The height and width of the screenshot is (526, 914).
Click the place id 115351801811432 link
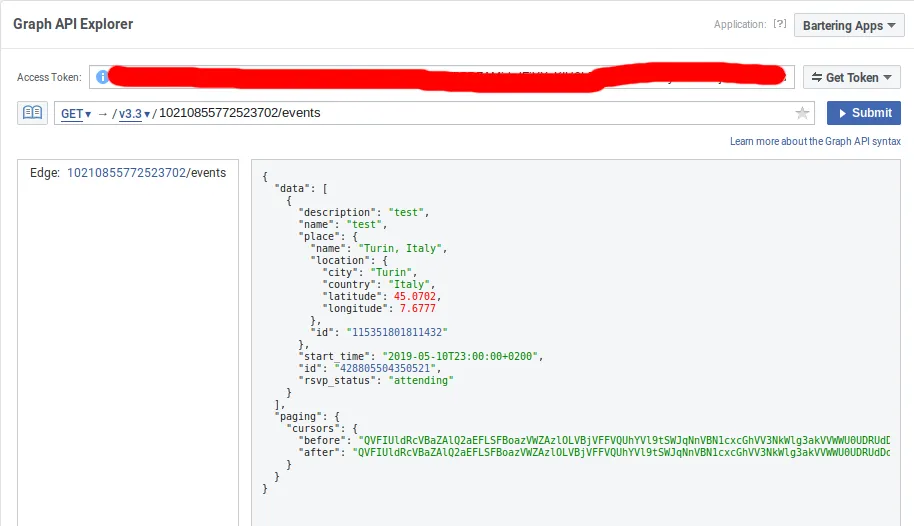click(397, 332)
